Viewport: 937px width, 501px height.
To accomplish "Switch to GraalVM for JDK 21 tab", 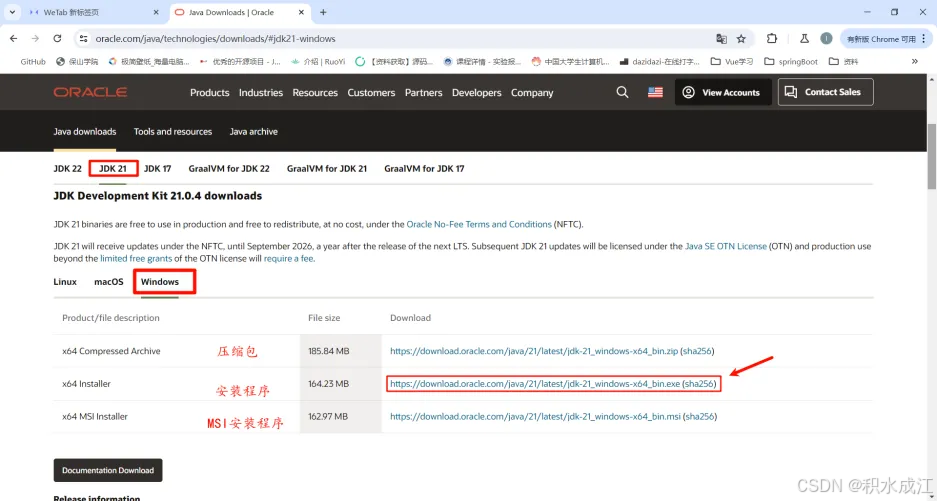I will 327,169.
